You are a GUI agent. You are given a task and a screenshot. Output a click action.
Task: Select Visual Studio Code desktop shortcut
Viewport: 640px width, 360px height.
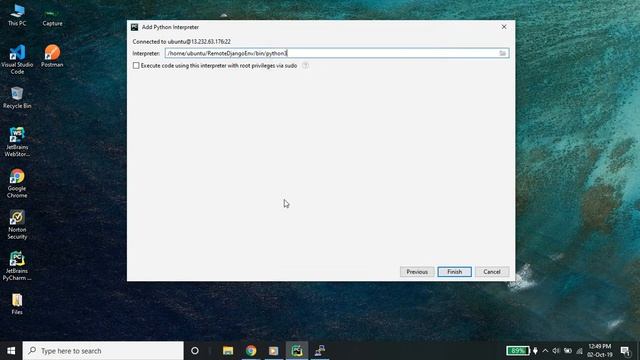(x=17, y=60)
